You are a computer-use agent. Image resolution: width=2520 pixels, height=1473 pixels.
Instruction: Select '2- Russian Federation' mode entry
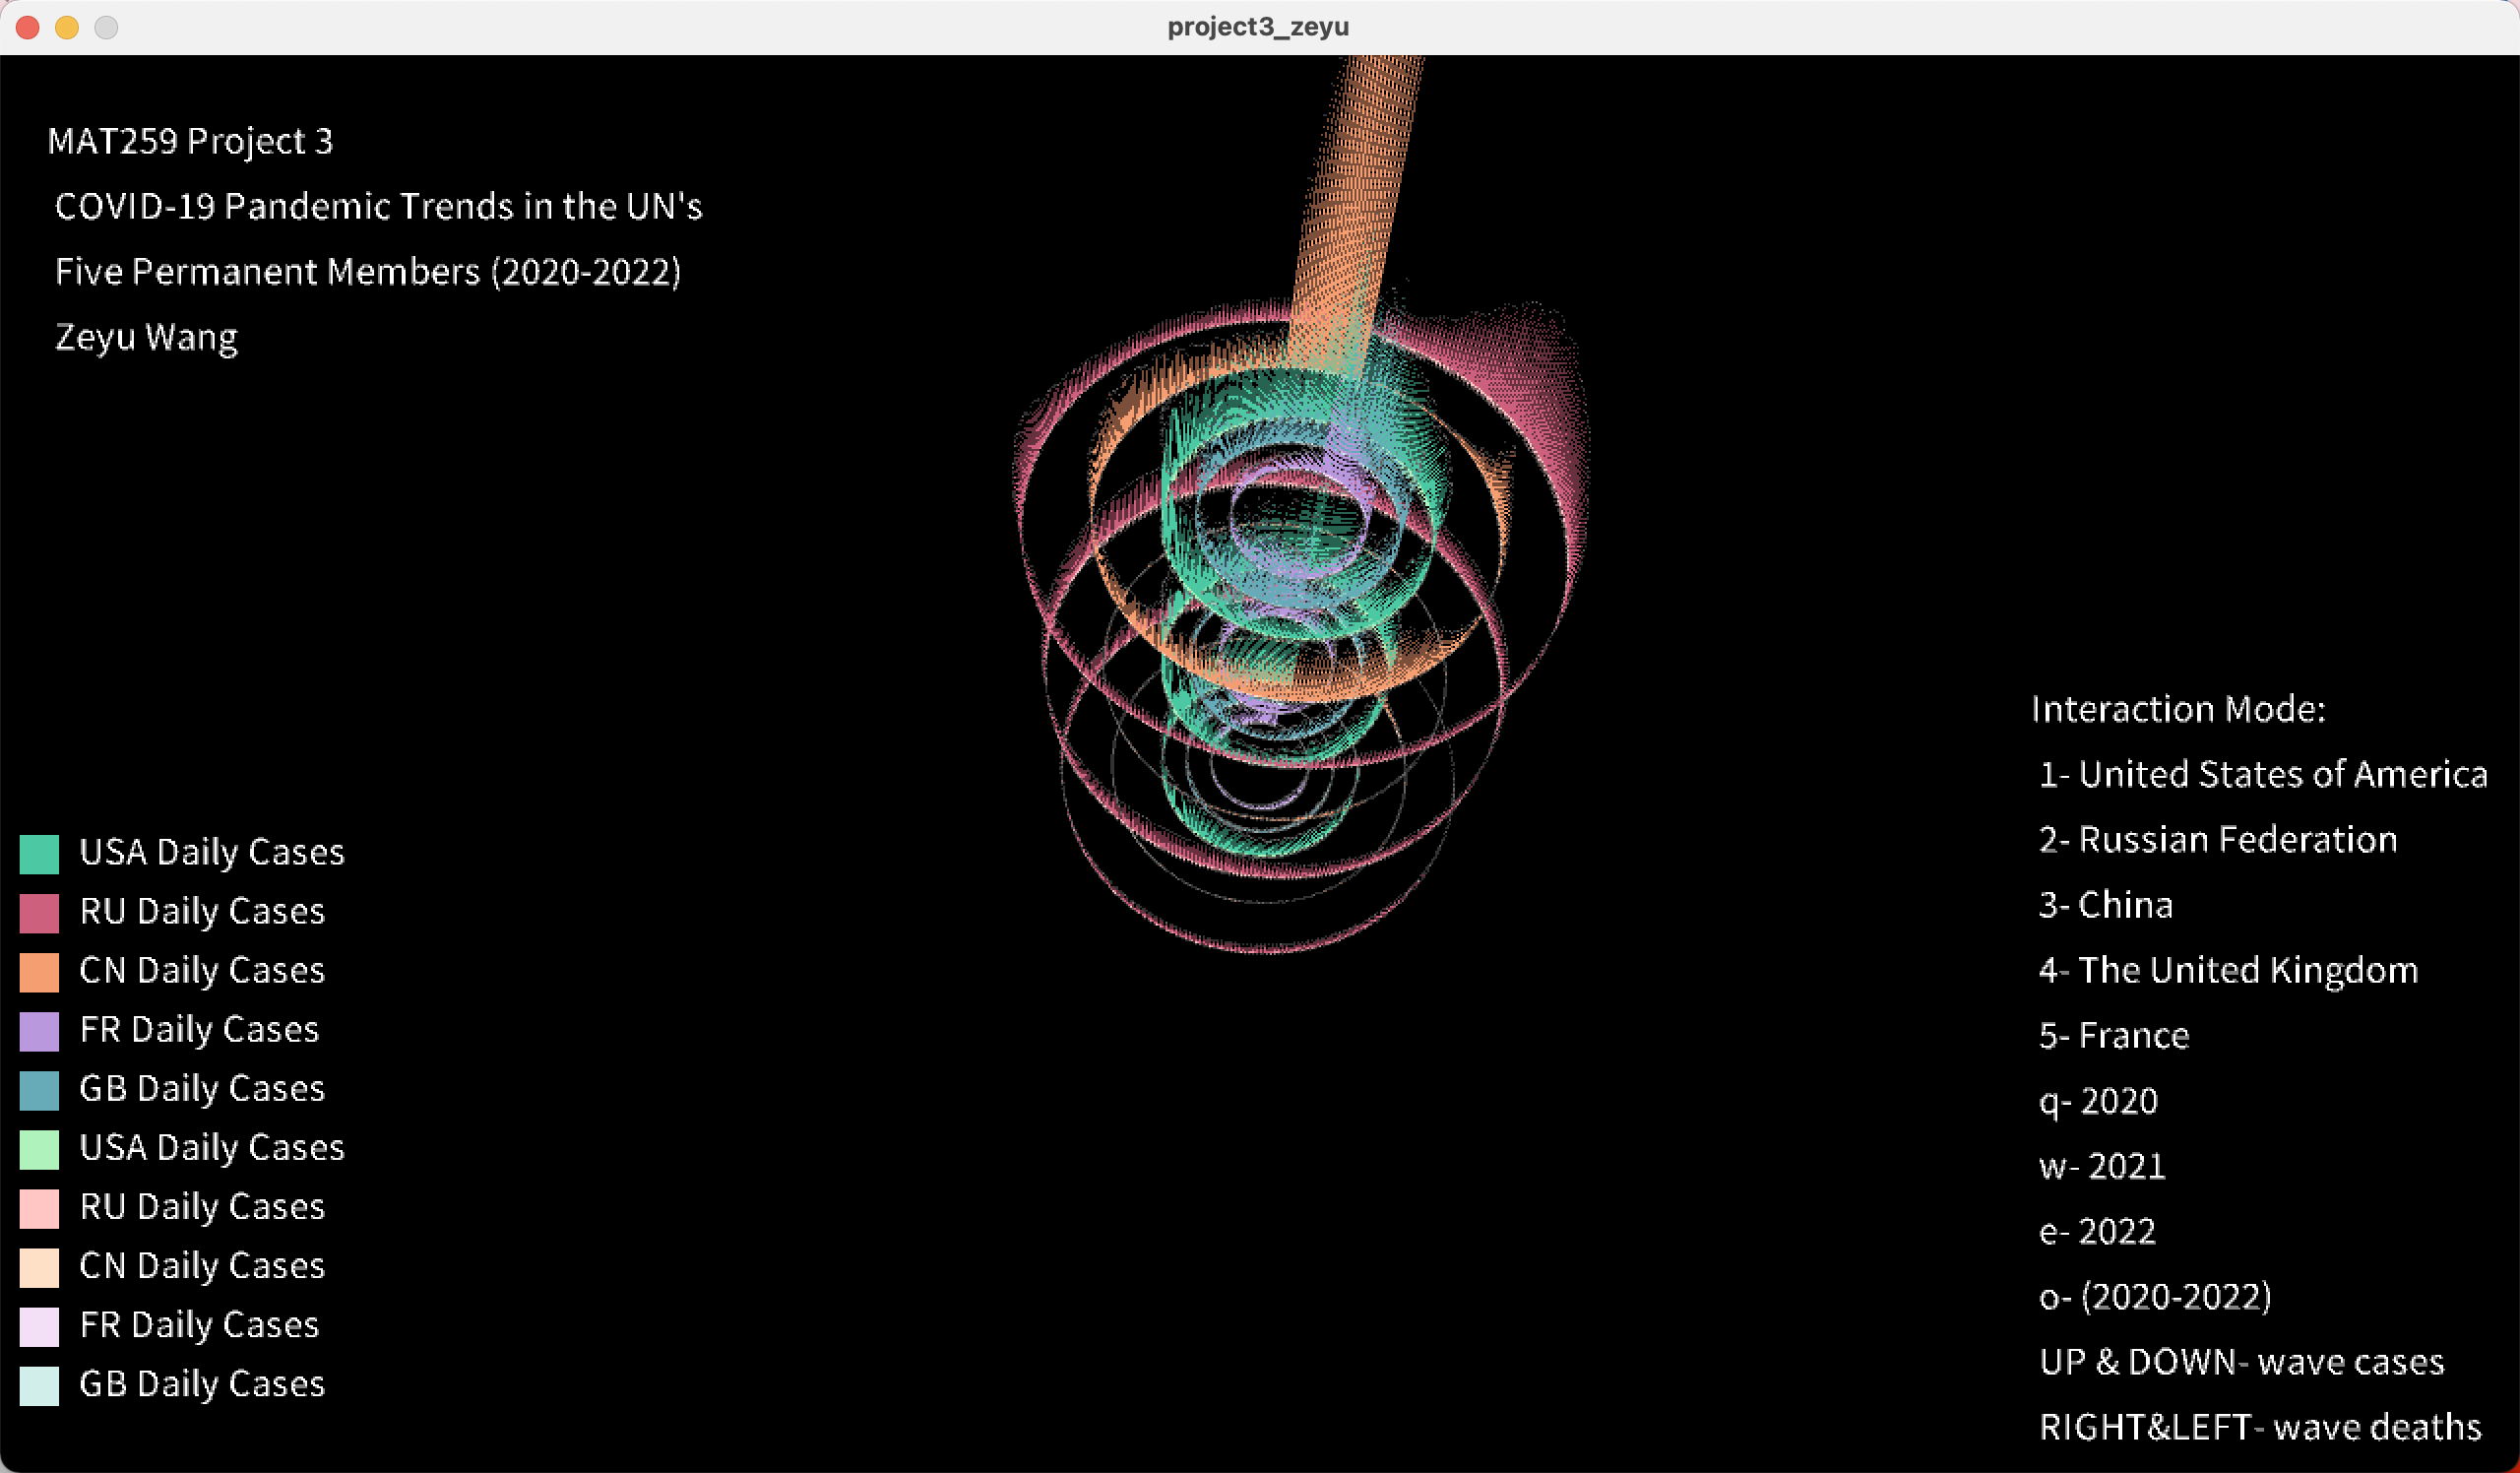click(2217, 840)
